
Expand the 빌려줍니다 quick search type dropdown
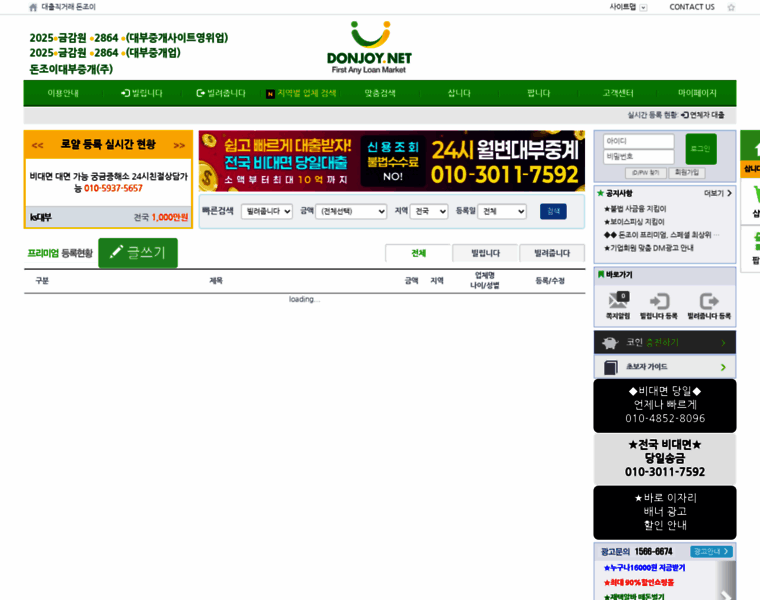coord(267,211)
